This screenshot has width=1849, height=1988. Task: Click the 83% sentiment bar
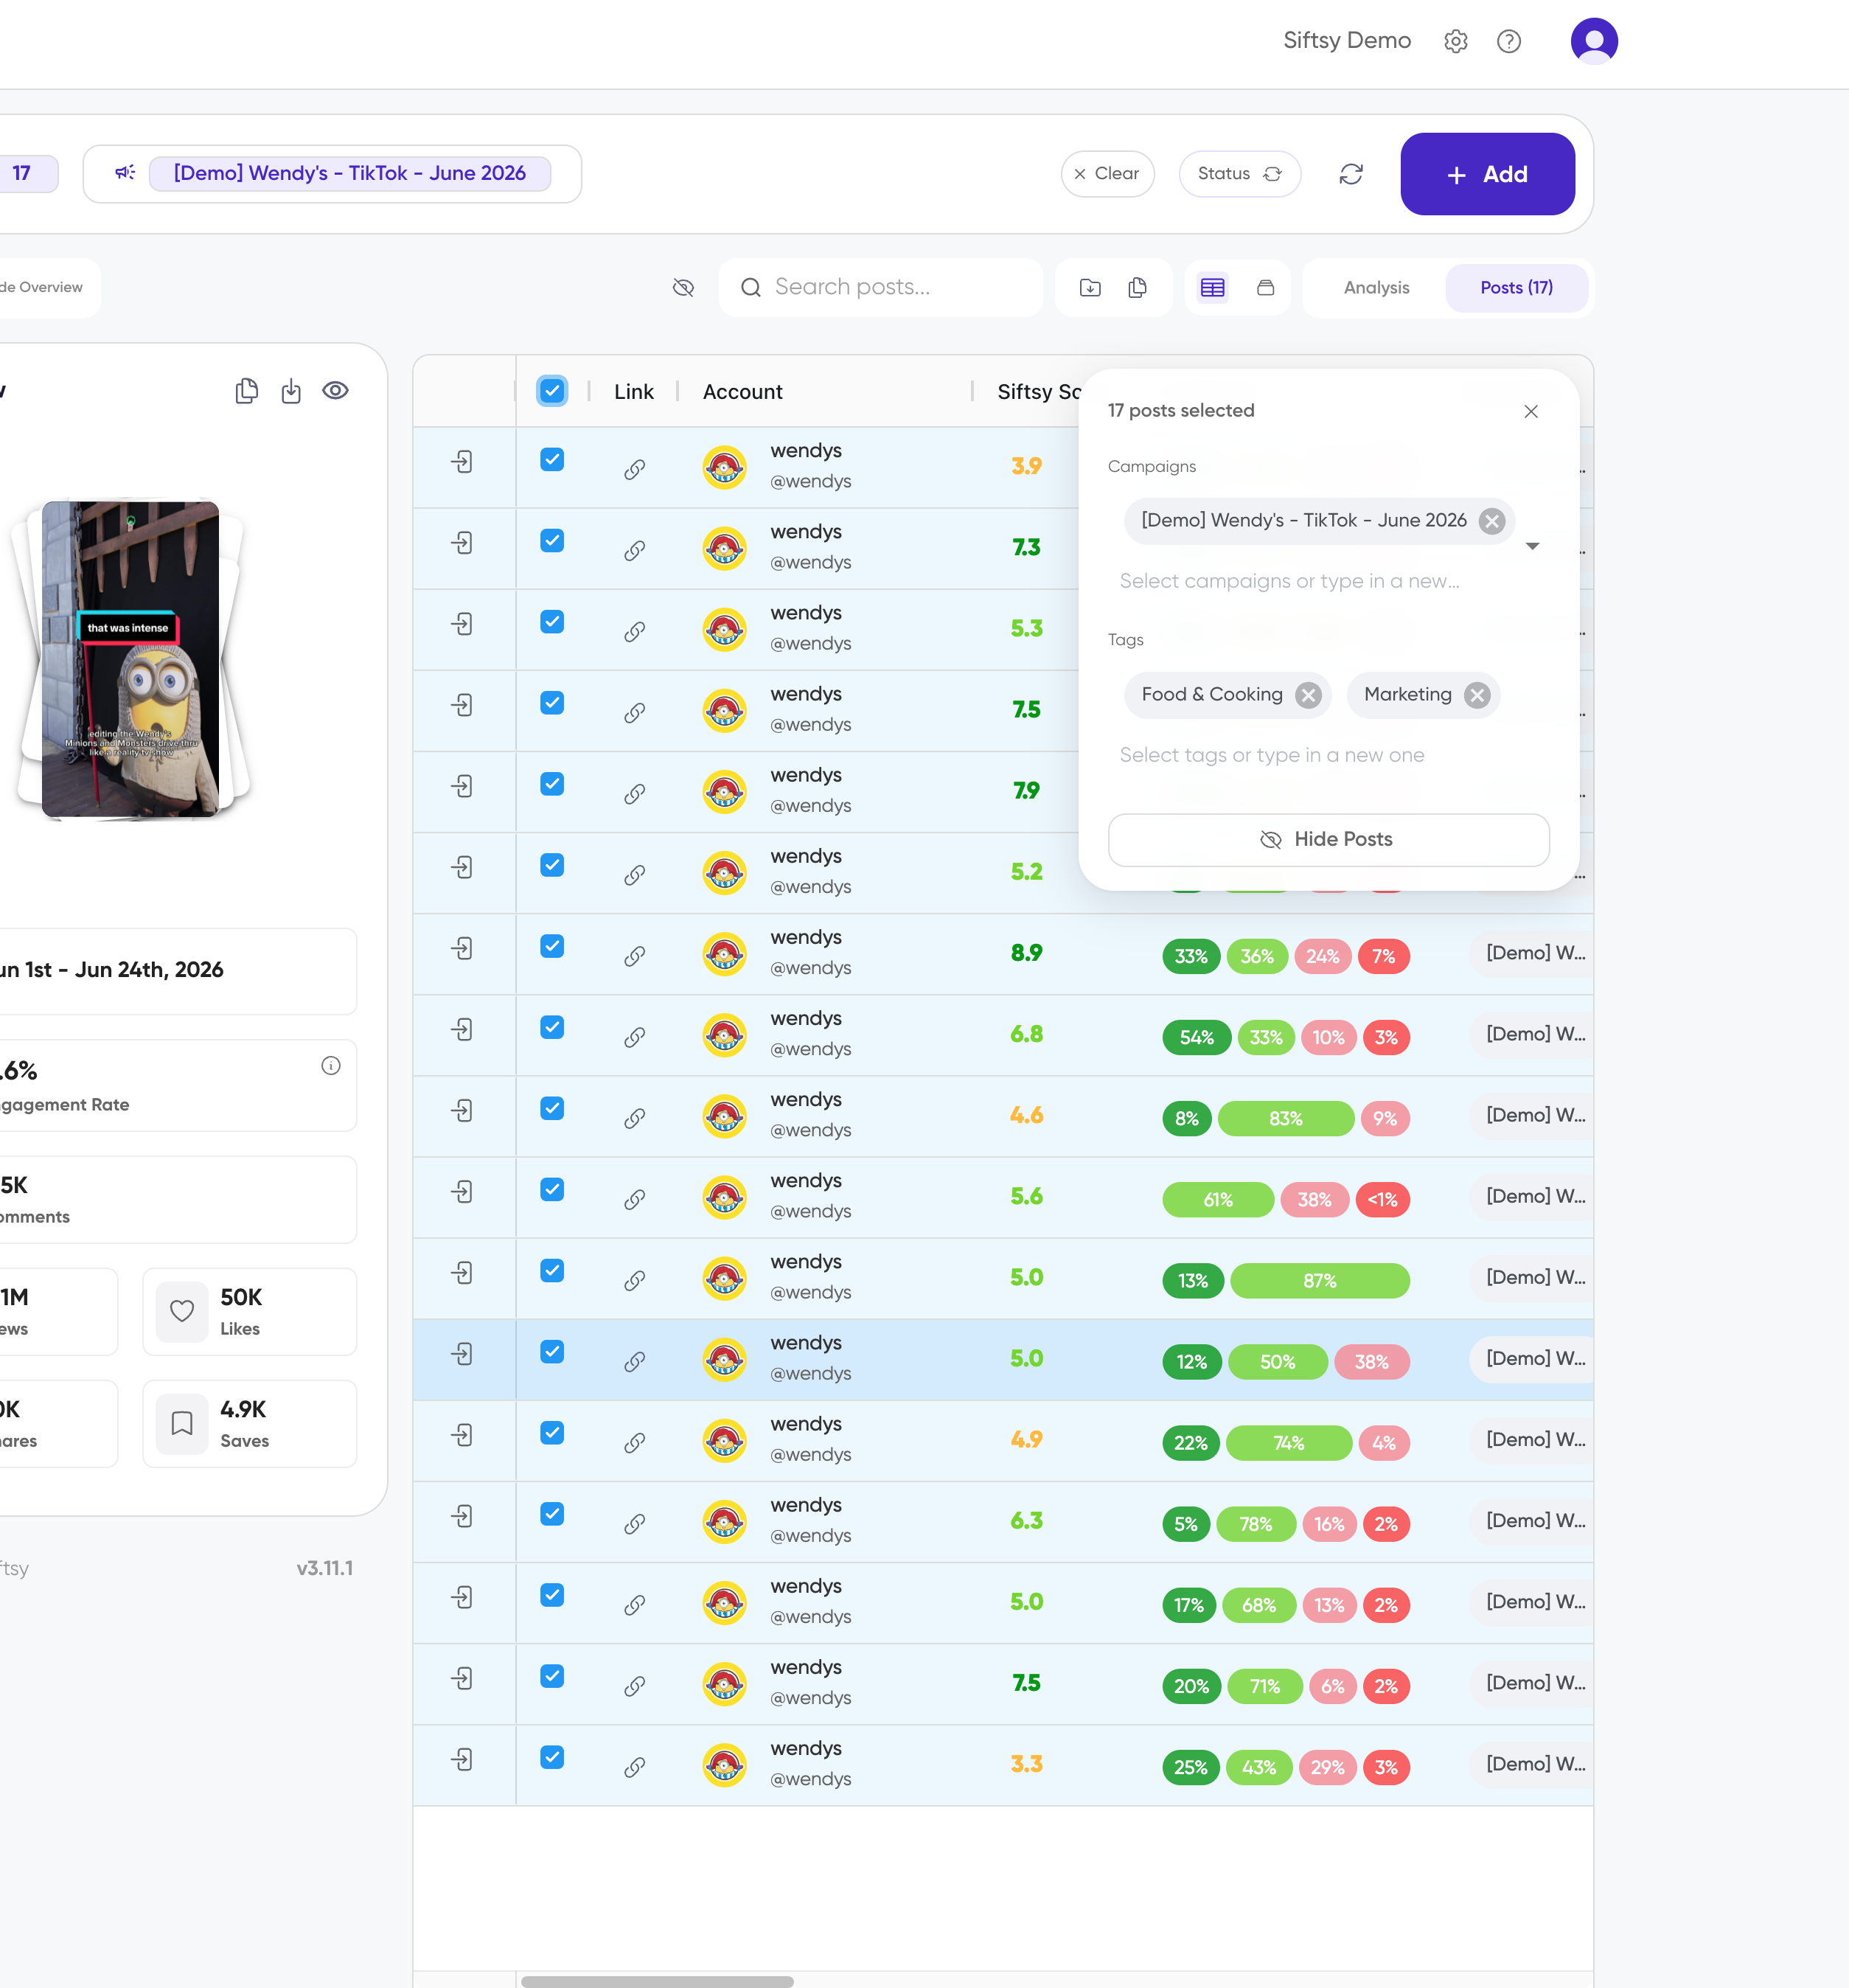1285,1118
